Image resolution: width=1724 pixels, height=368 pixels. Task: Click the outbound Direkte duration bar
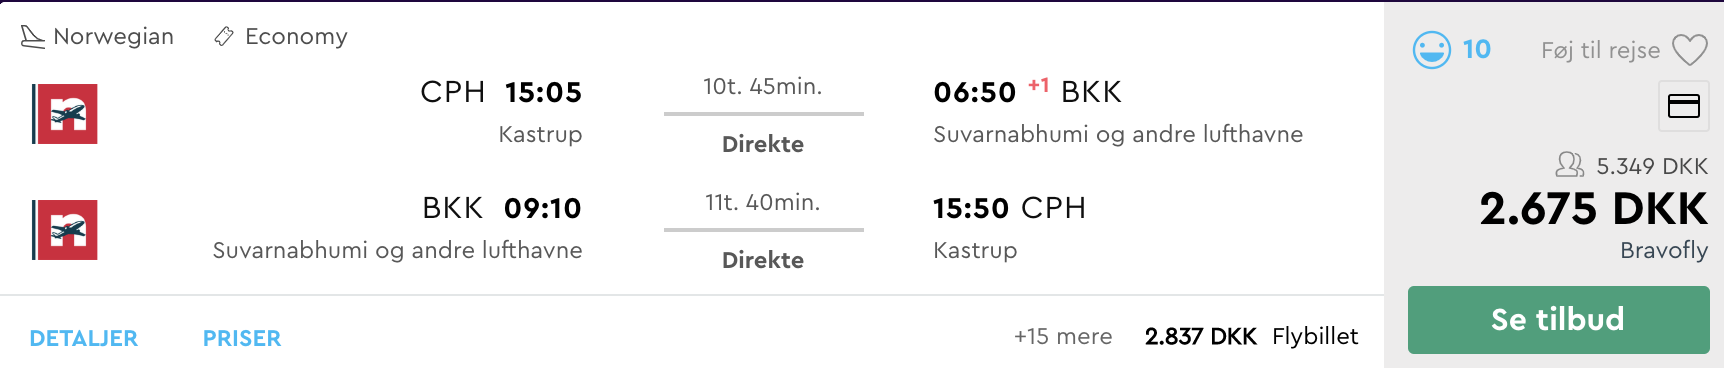click(764, 114)
